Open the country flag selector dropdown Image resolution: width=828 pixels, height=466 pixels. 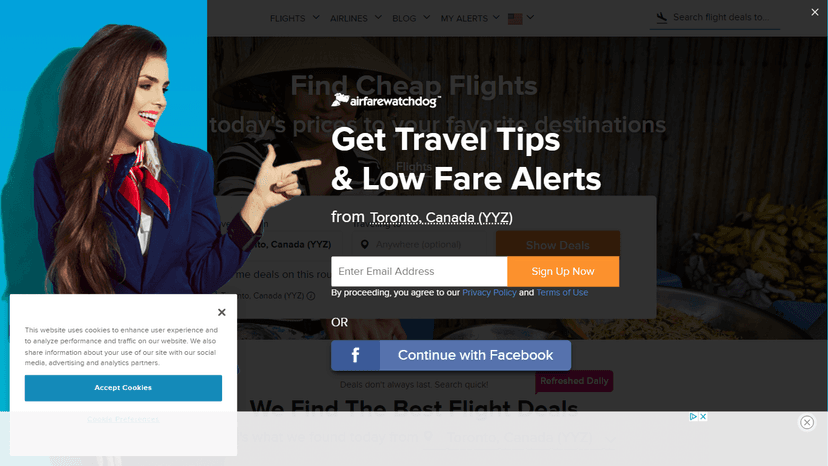coord(521,18)
